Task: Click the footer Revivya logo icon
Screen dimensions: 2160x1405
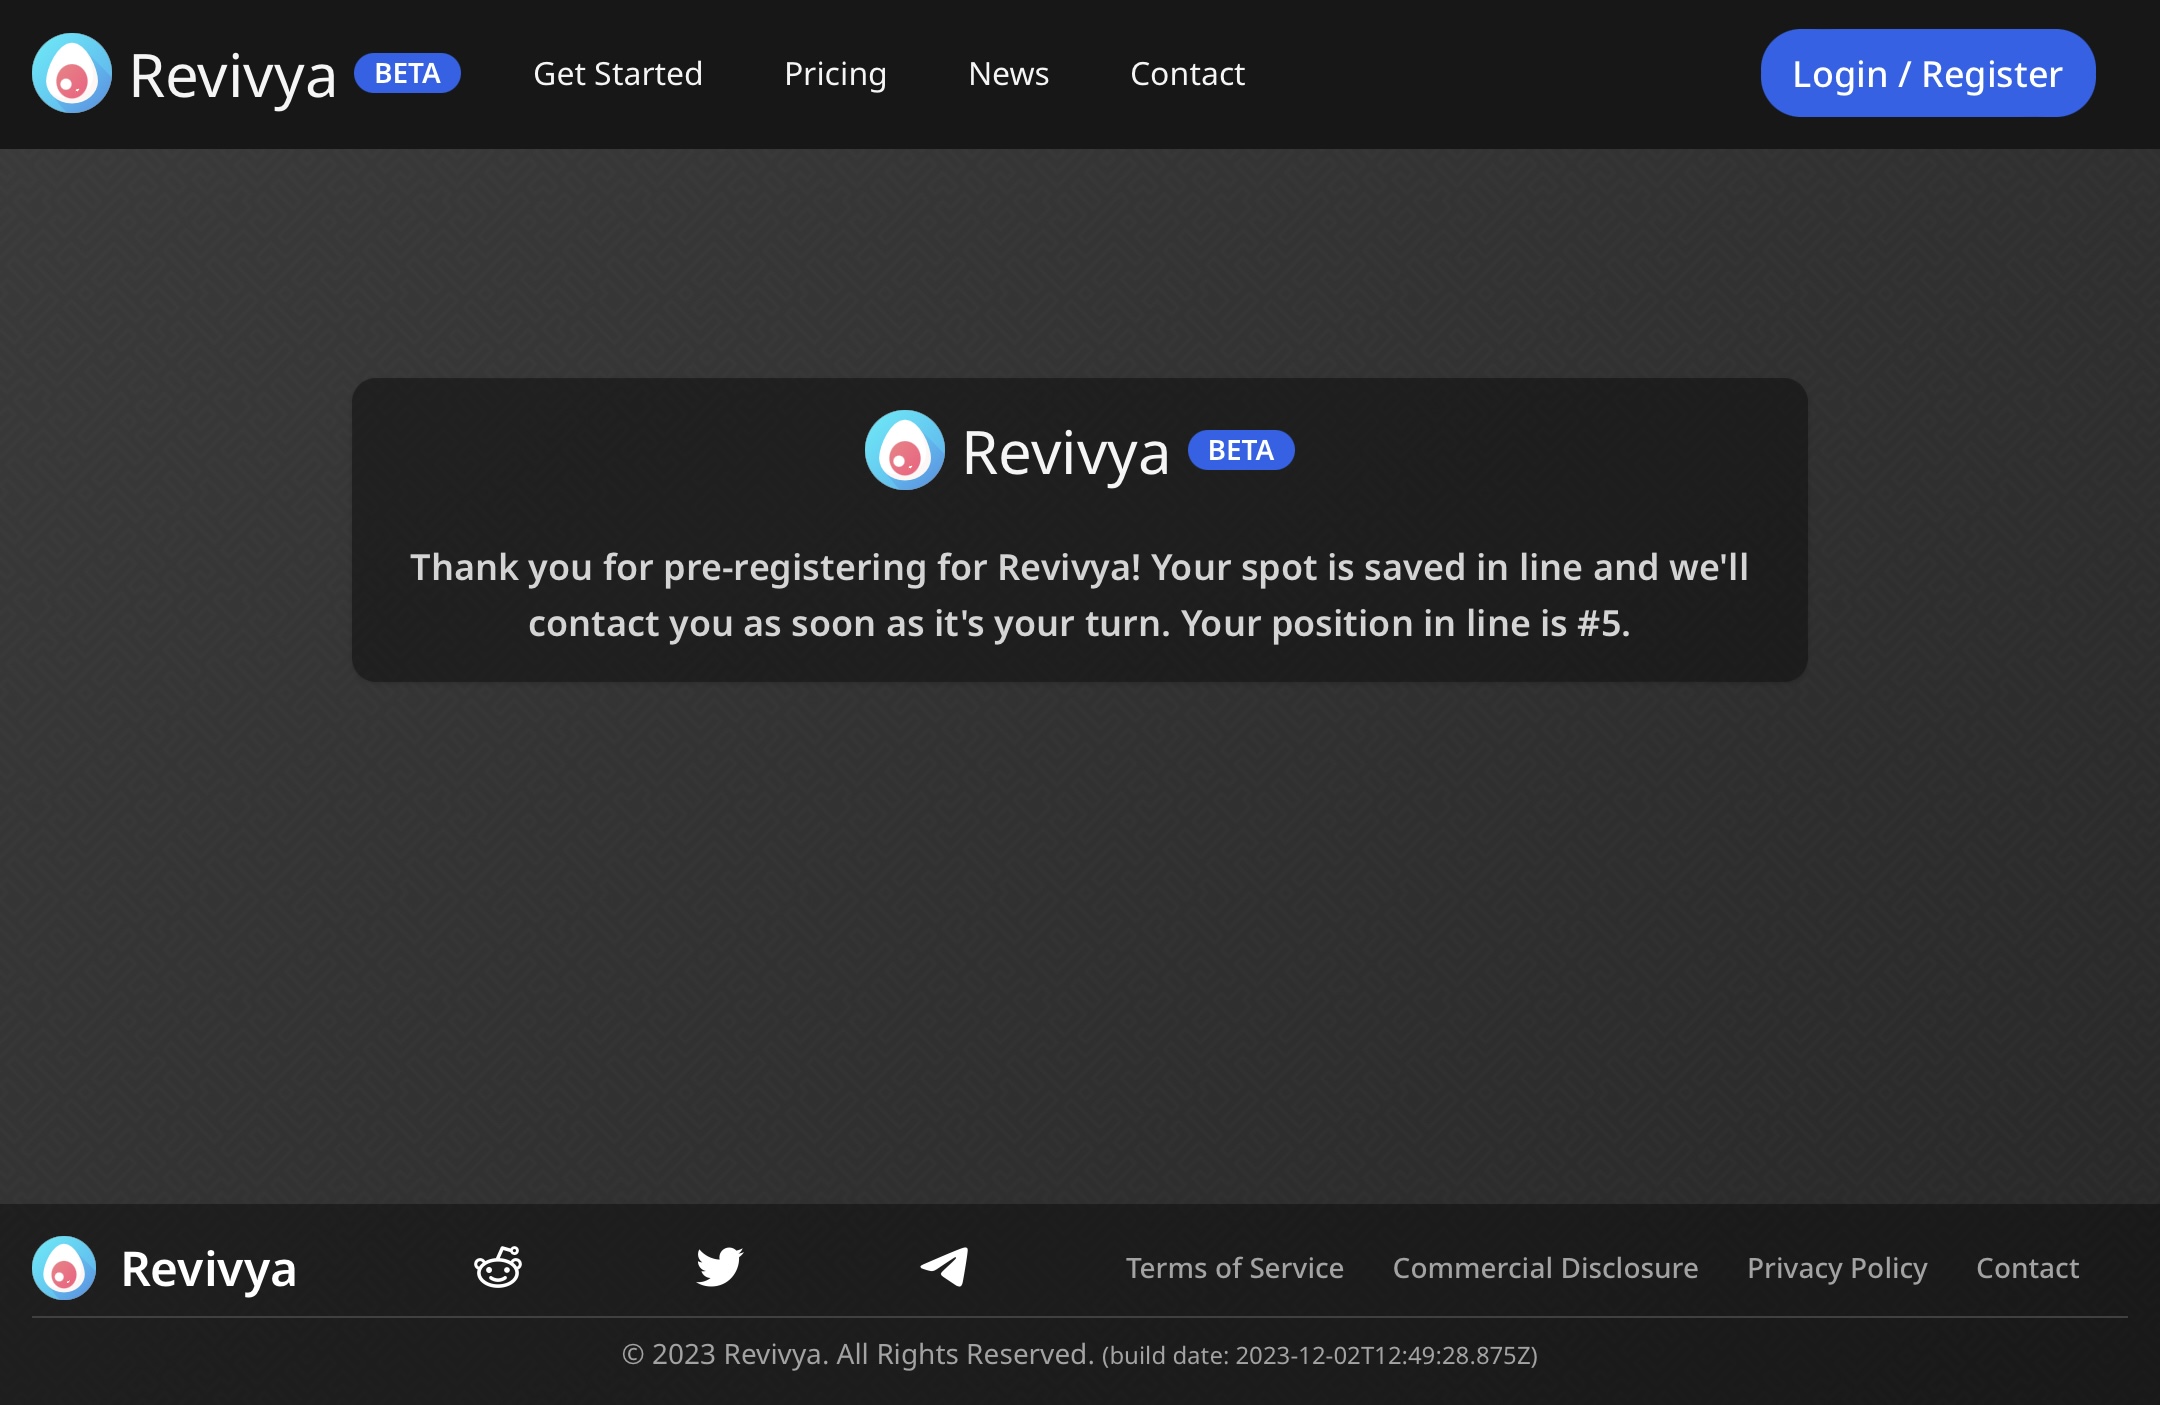Action: pos(64,1268)
